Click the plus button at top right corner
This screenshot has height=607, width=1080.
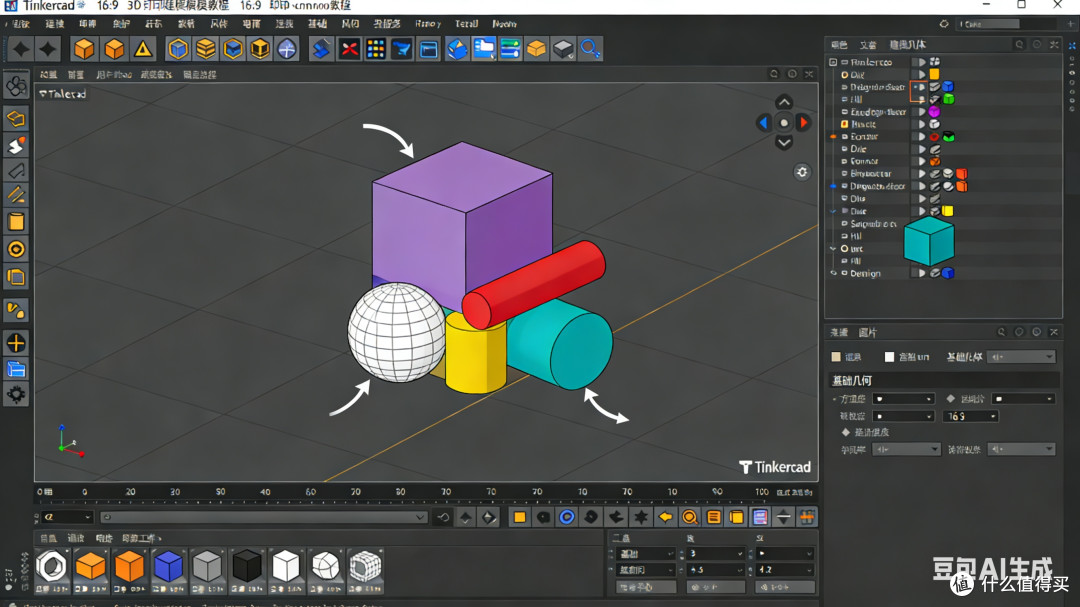(1070, 24)
